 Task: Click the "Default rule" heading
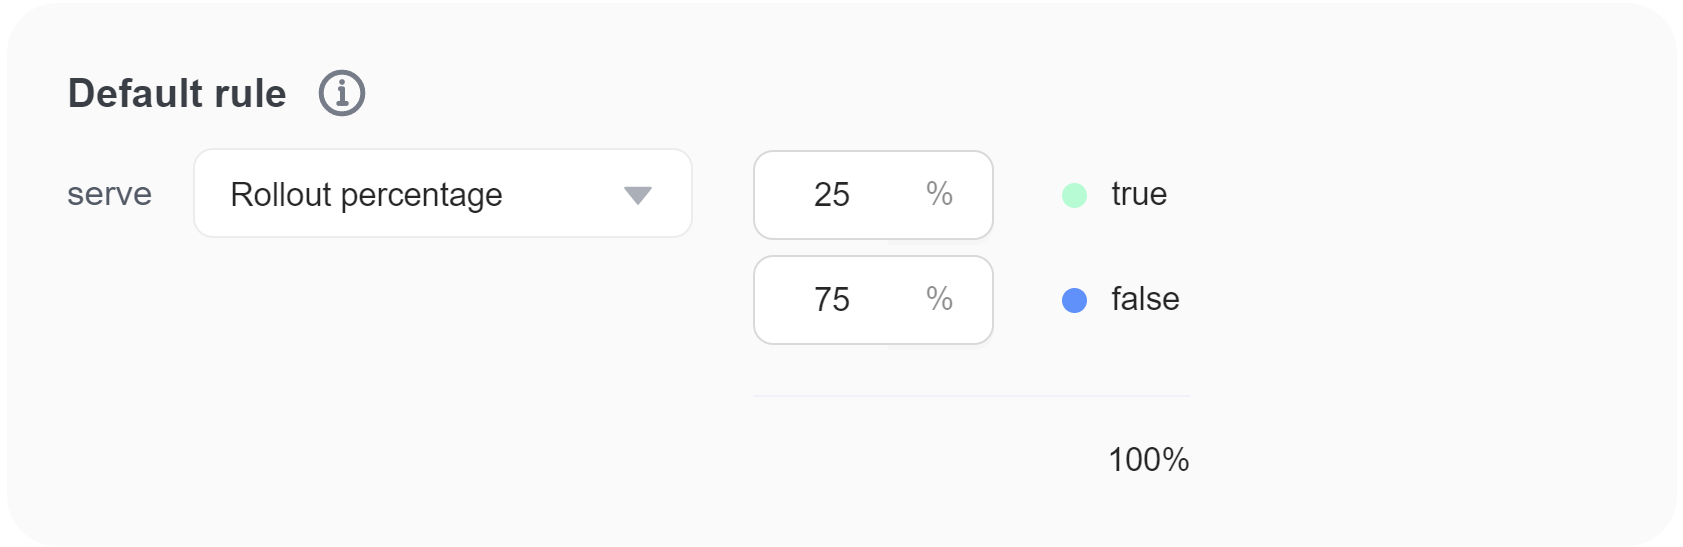pyautogui.click(x=177, y=94)
